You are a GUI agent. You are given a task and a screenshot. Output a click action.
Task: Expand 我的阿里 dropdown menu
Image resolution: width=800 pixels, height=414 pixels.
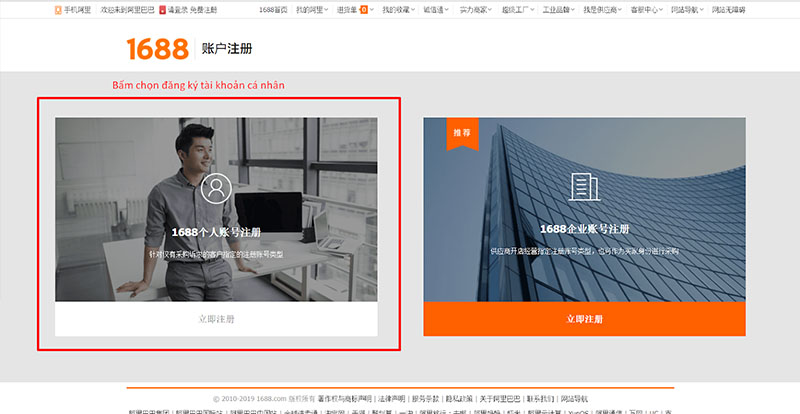point(312,10)
